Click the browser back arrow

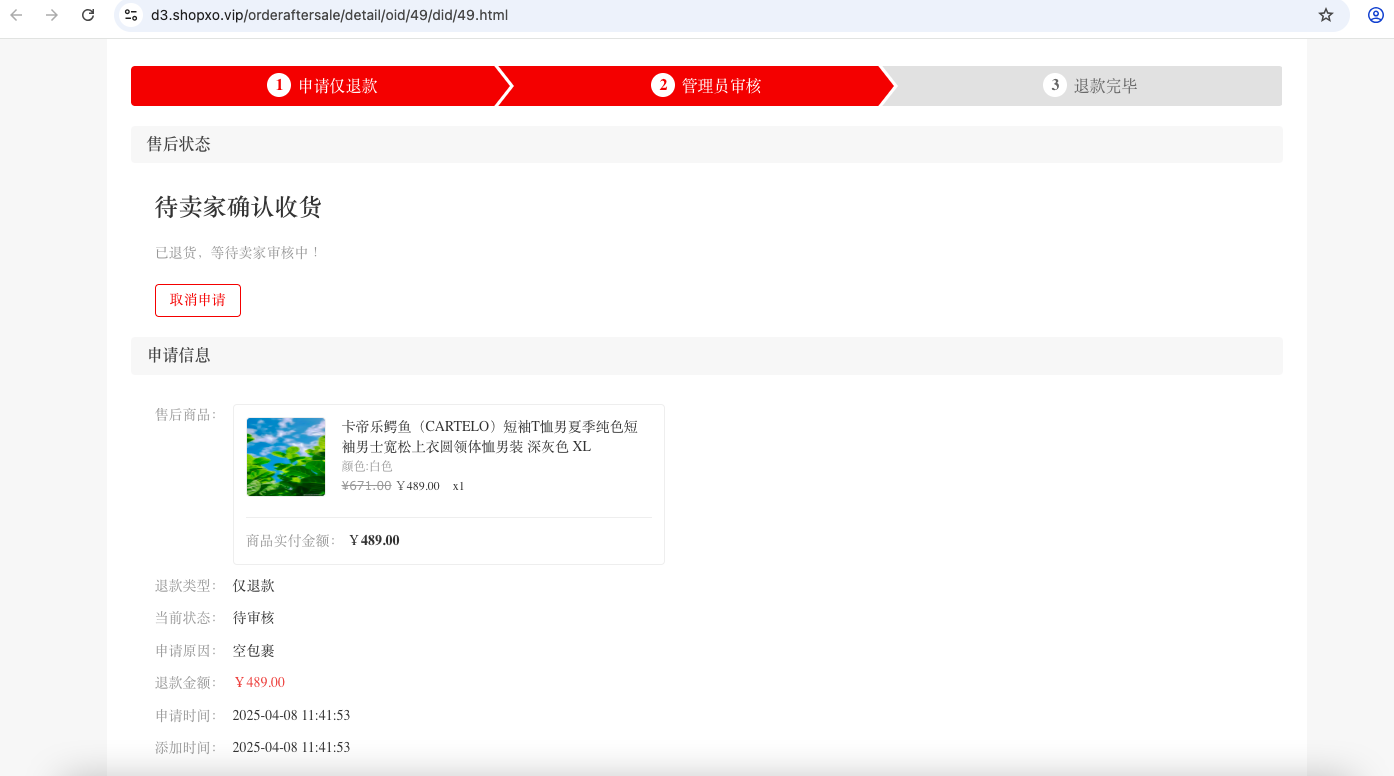pos(16,15)
